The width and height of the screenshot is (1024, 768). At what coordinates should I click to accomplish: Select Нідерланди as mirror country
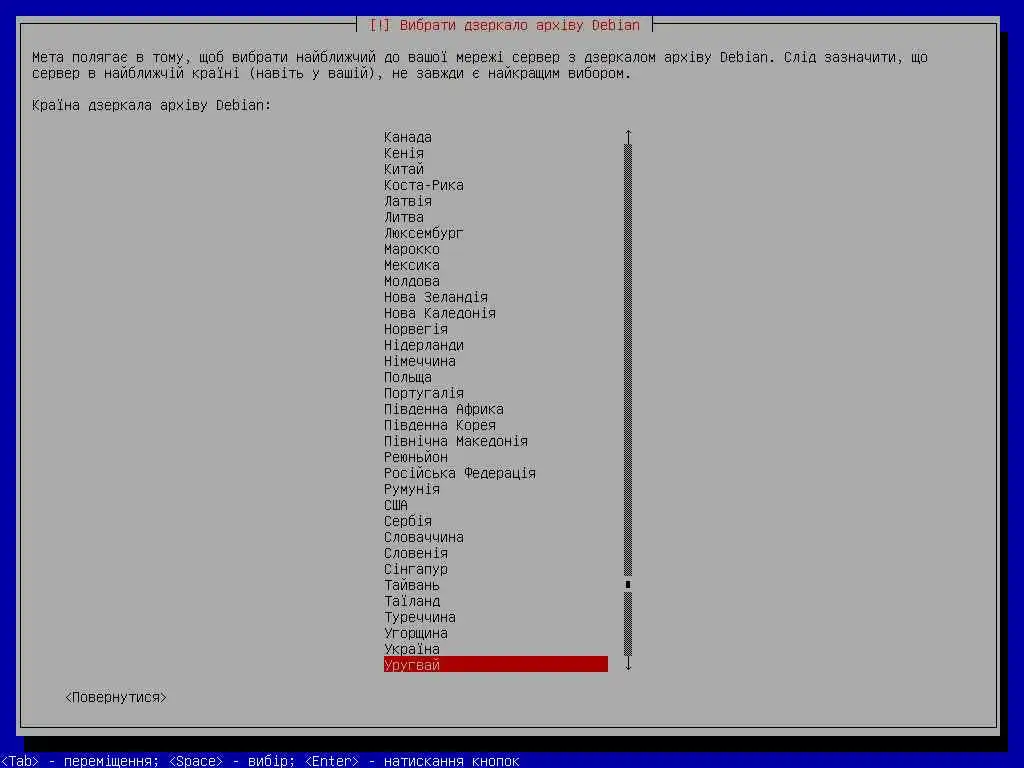click(424, 345)
